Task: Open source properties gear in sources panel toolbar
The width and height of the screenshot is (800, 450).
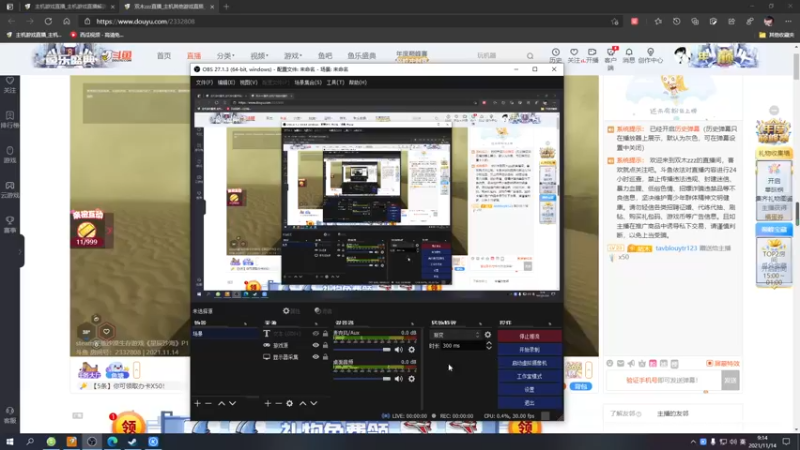Action: tap(290, 404)
